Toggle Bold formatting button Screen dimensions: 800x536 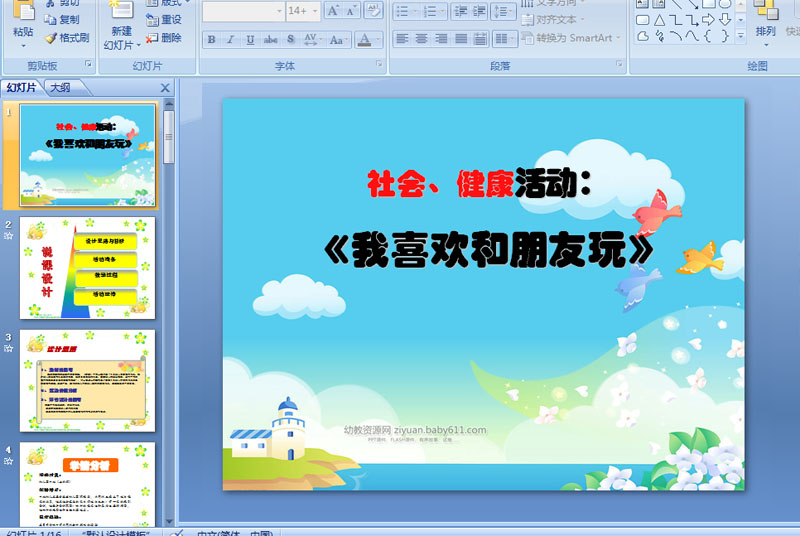point(211,39)
